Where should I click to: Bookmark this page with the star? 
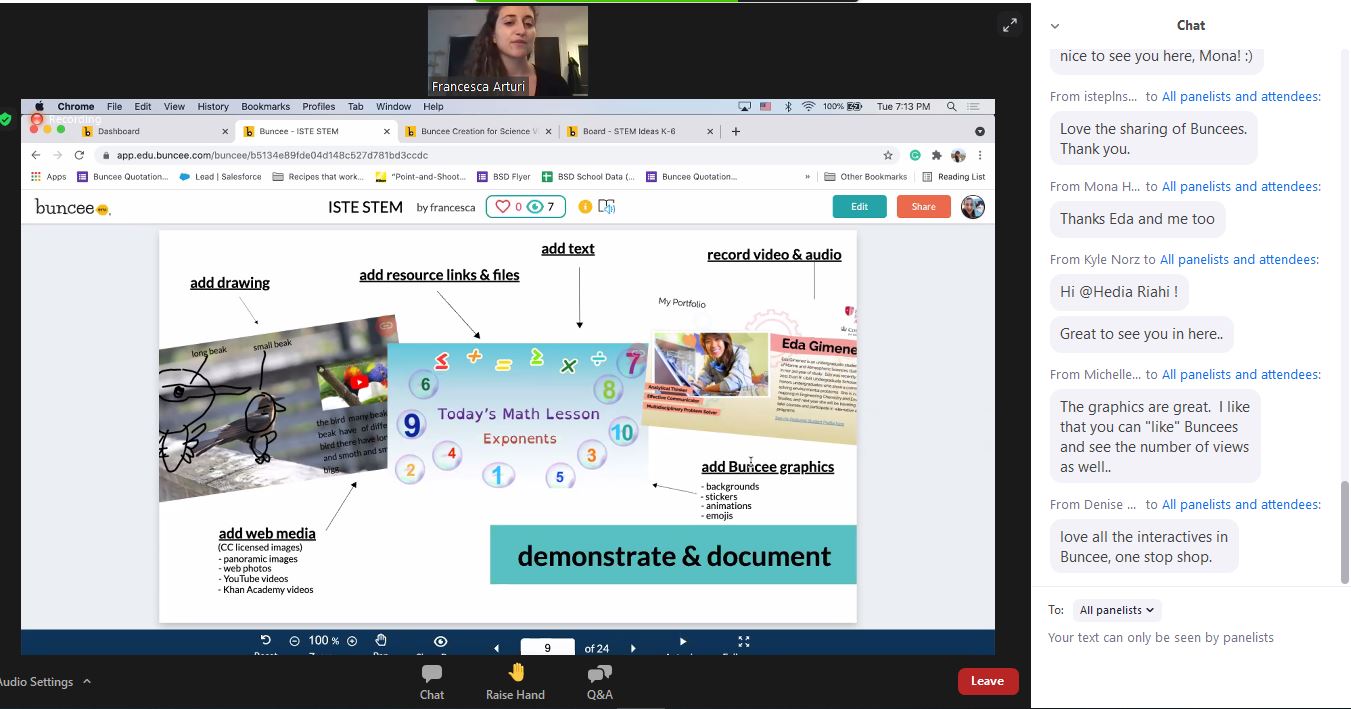coord(887,155)
